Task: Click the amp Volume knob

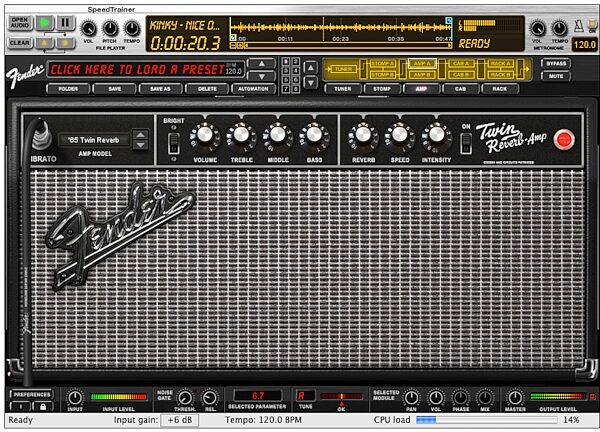Action: 205,135
